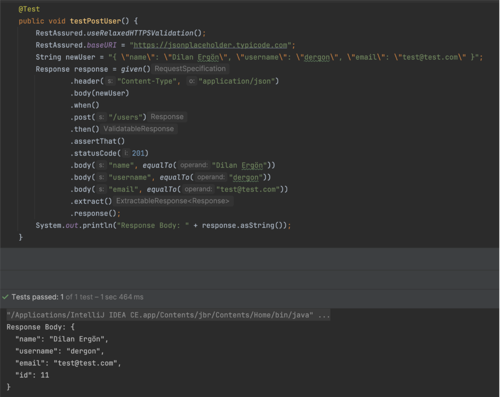The image size is (500, 397).
Task: Click the 1 sec 464 ms duration text
Action: pos(122,297)
